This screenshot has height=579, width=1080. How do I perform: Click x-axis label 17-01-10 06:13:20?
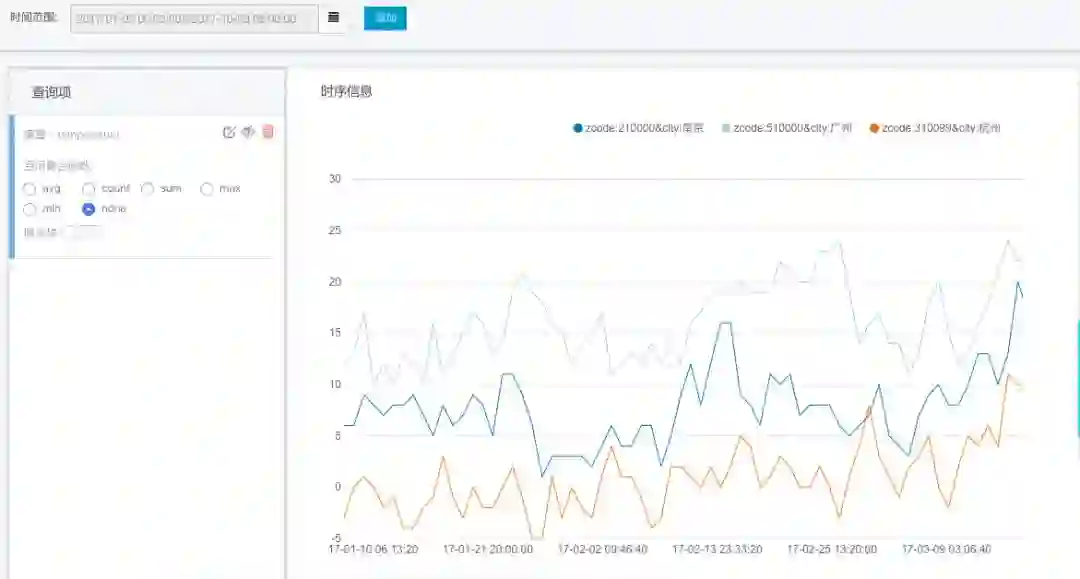pyautogui.click(x=373, y=549)
